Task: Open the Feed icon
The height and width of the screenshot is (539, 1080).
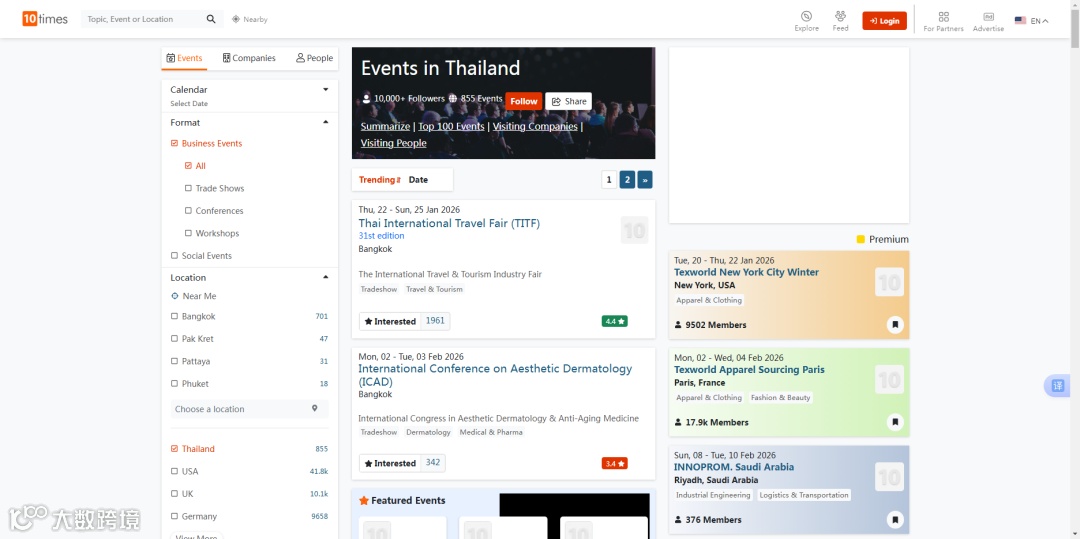Action: (840, 16)
